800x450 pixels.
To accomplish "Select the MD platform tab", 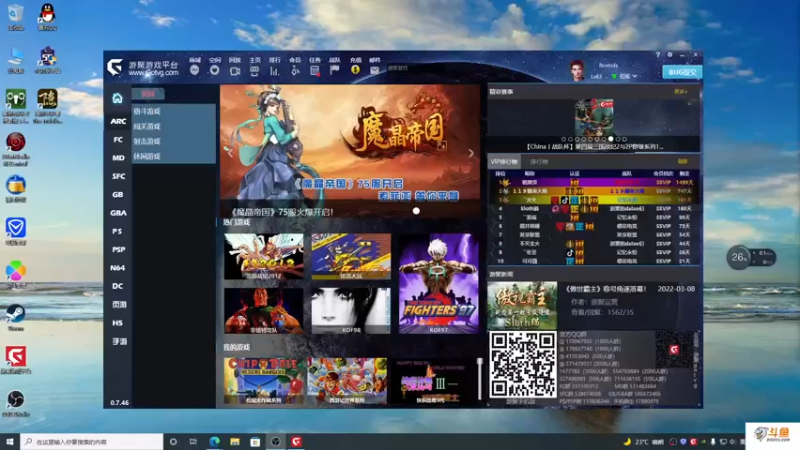I will pyautogui.click(x=118, y=158).
